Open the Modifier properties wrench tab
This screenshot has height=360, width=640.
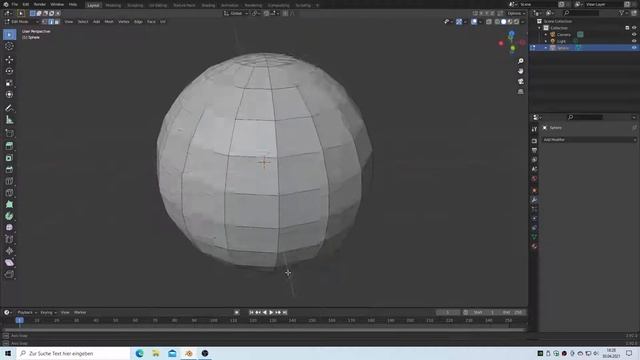534,200
